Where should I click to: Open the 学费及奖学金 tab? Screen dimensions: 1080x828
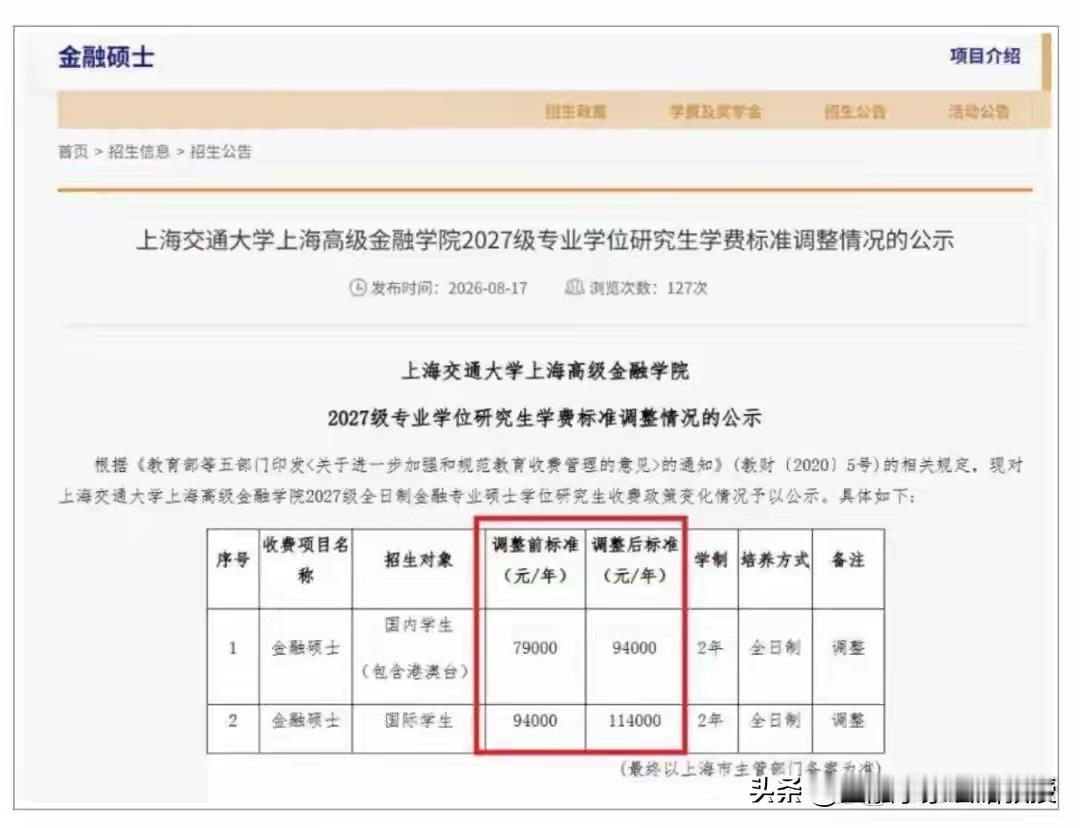tap(715, 112)
